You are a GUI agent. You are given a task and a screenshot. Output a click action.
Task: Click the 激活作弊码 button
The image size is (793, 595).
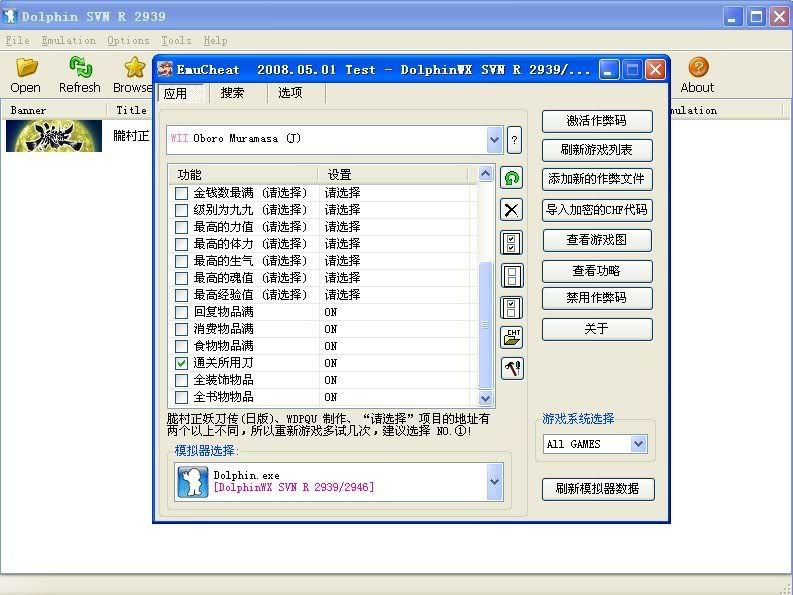(597, 121)
